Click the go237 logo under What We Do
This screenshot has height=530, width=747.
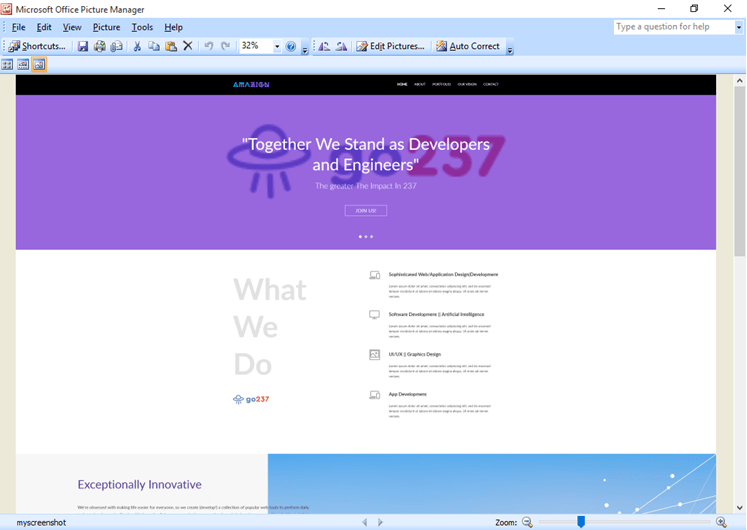251,399
